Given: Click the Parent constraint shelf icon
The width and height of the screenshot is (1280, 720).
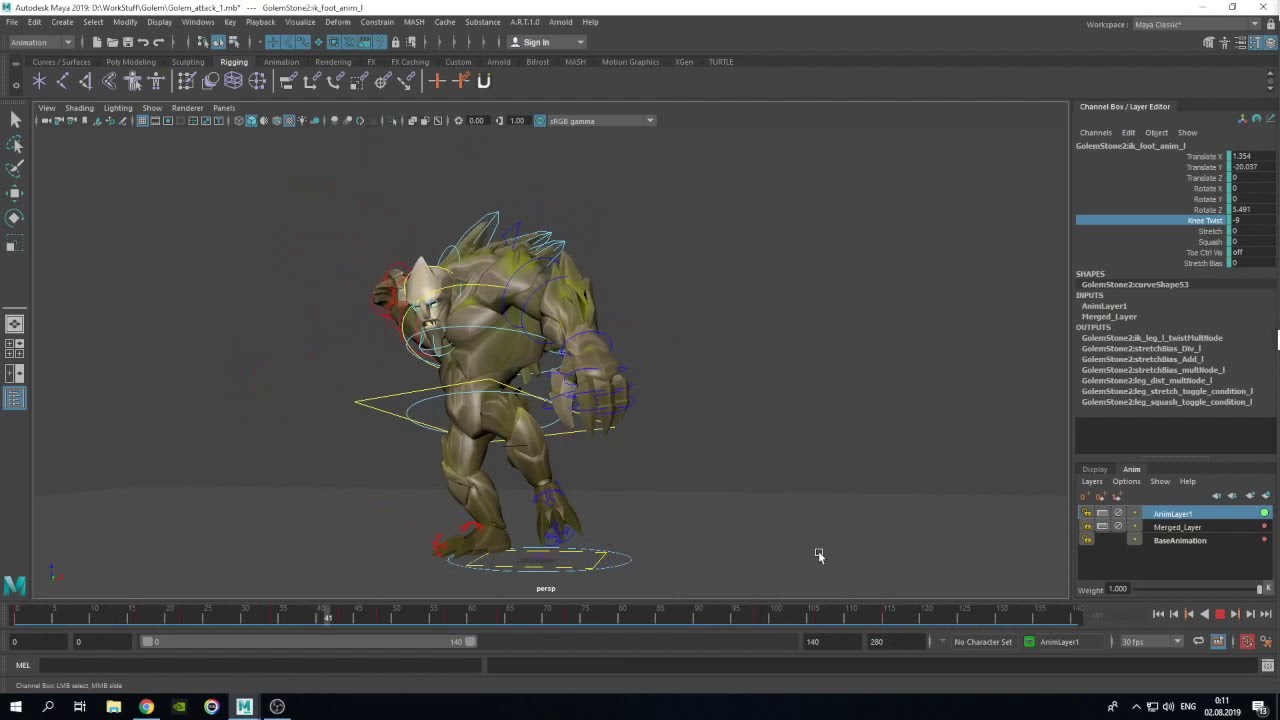Looking at the screenshot, I should point(287,81).
